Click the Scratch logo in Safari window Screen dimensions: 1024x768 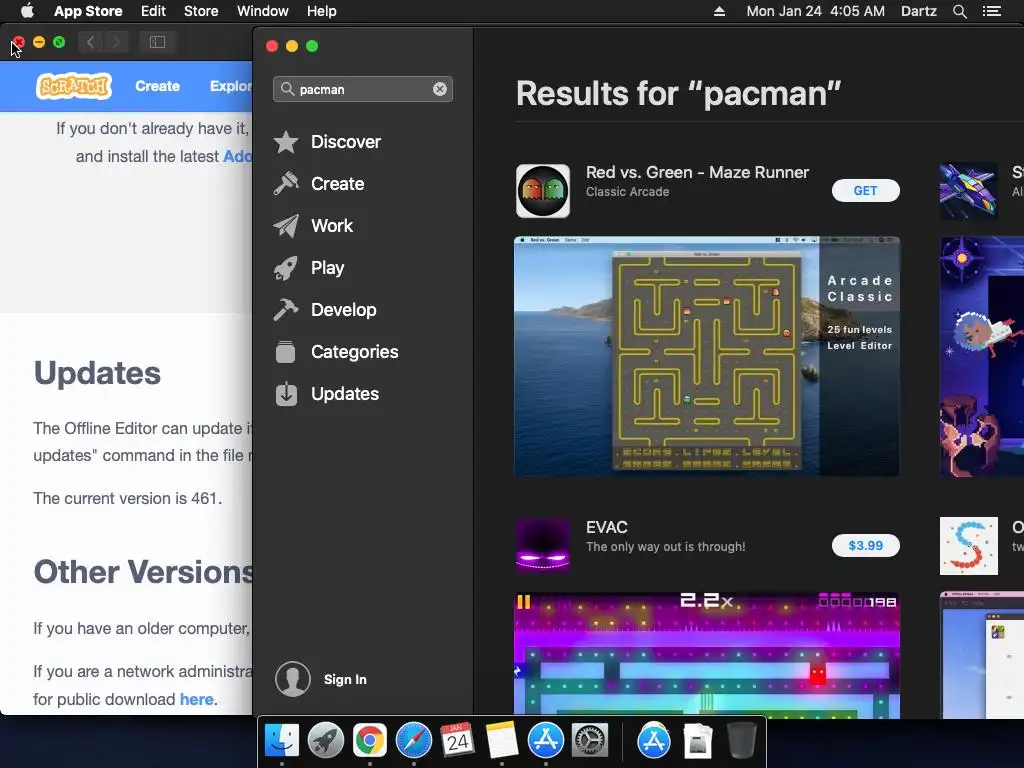click(x=74, y=86)
